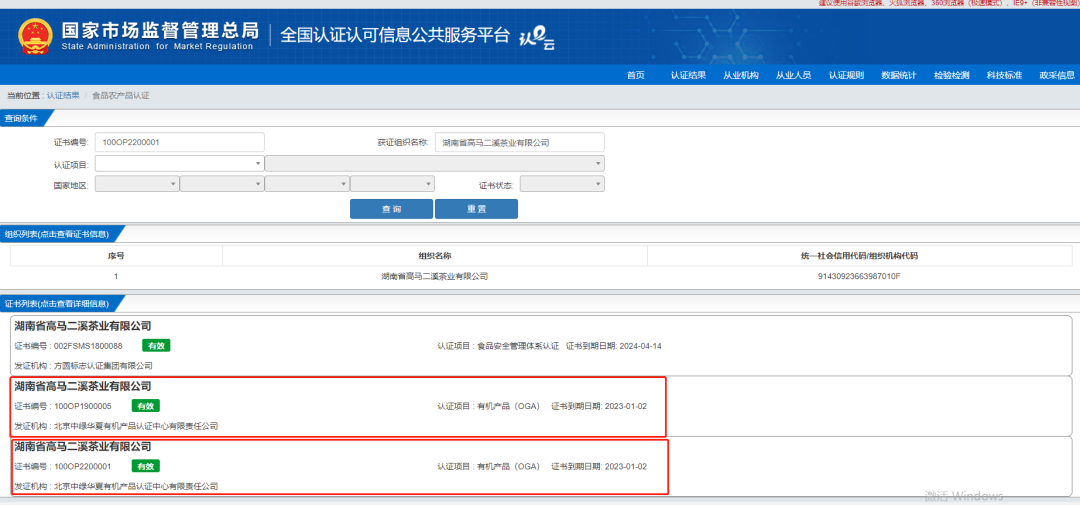Open fourth 国家地区 dropdown
1080x505 pixels.
393,184
